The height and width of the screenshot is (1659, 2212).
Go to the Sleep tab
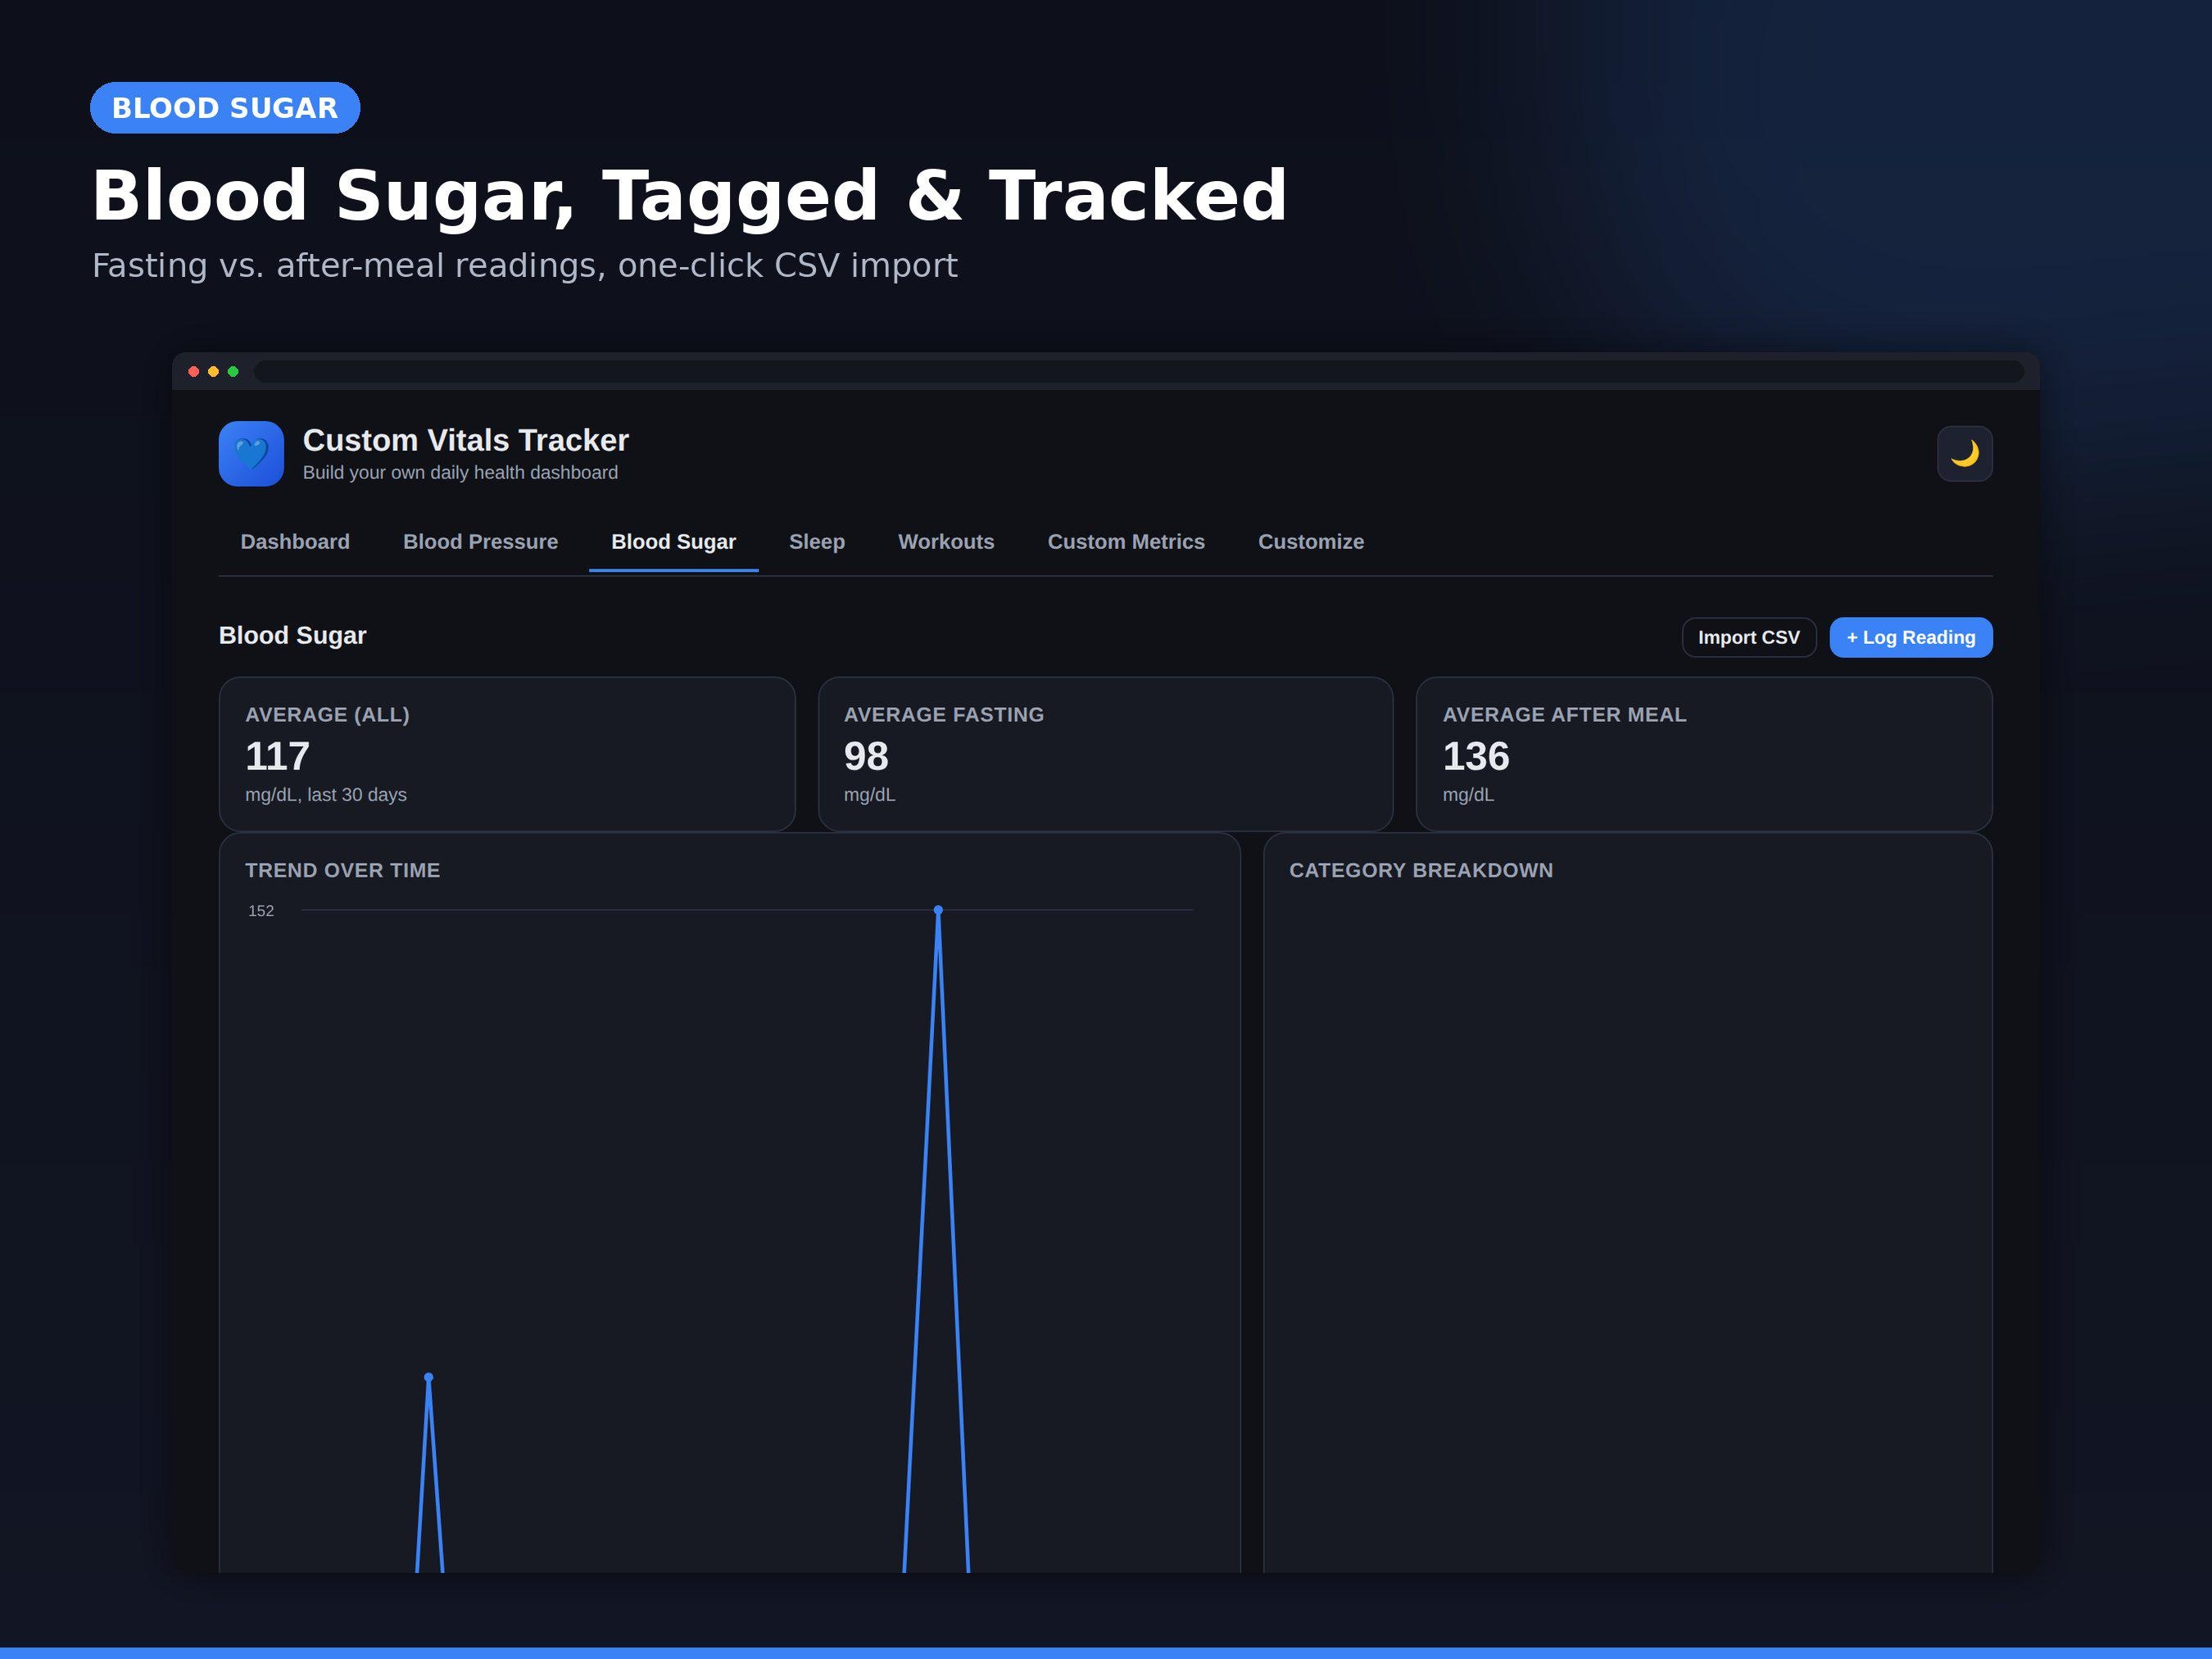click(x=817, y=542)
